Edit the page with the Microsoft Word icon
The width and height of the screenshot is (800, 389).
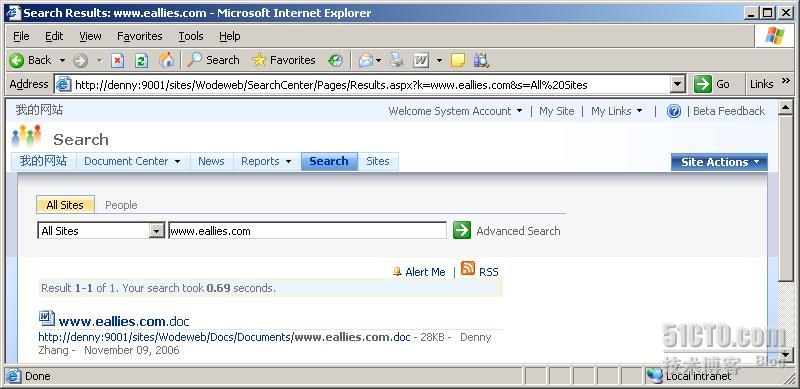coord(421,61)
